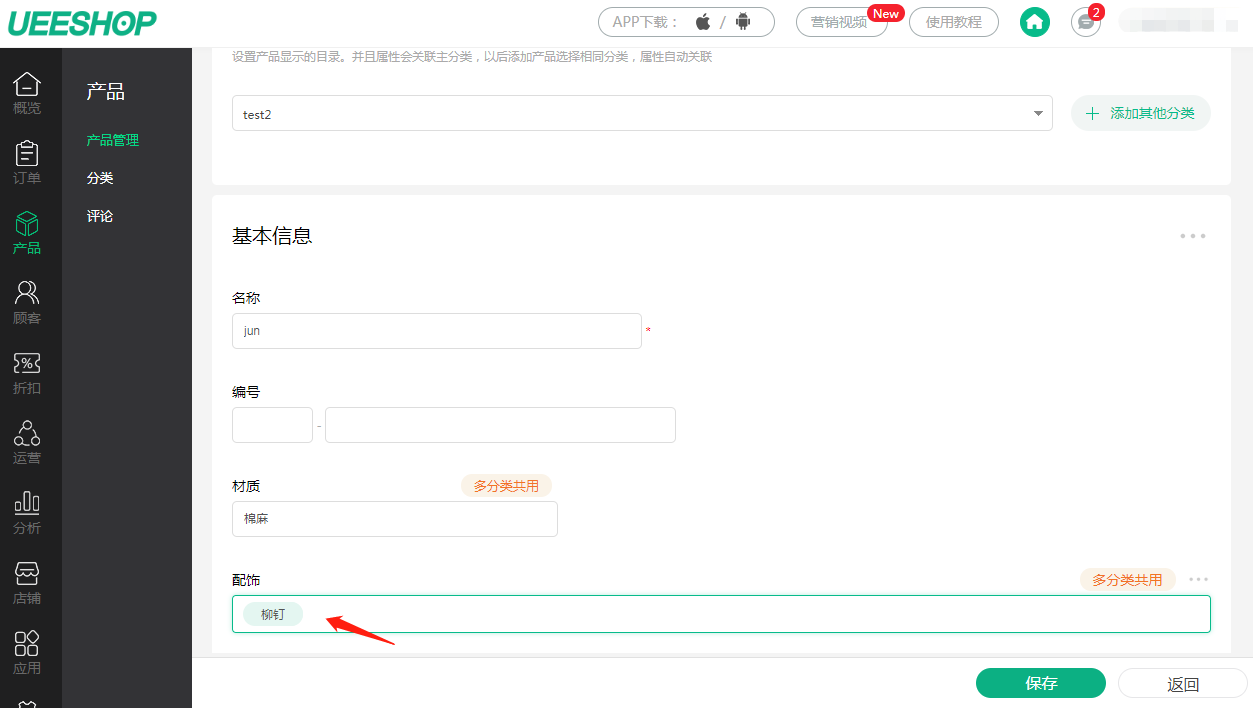
Task: Click the 产品 panel heading
Action: tap(105, 92)
